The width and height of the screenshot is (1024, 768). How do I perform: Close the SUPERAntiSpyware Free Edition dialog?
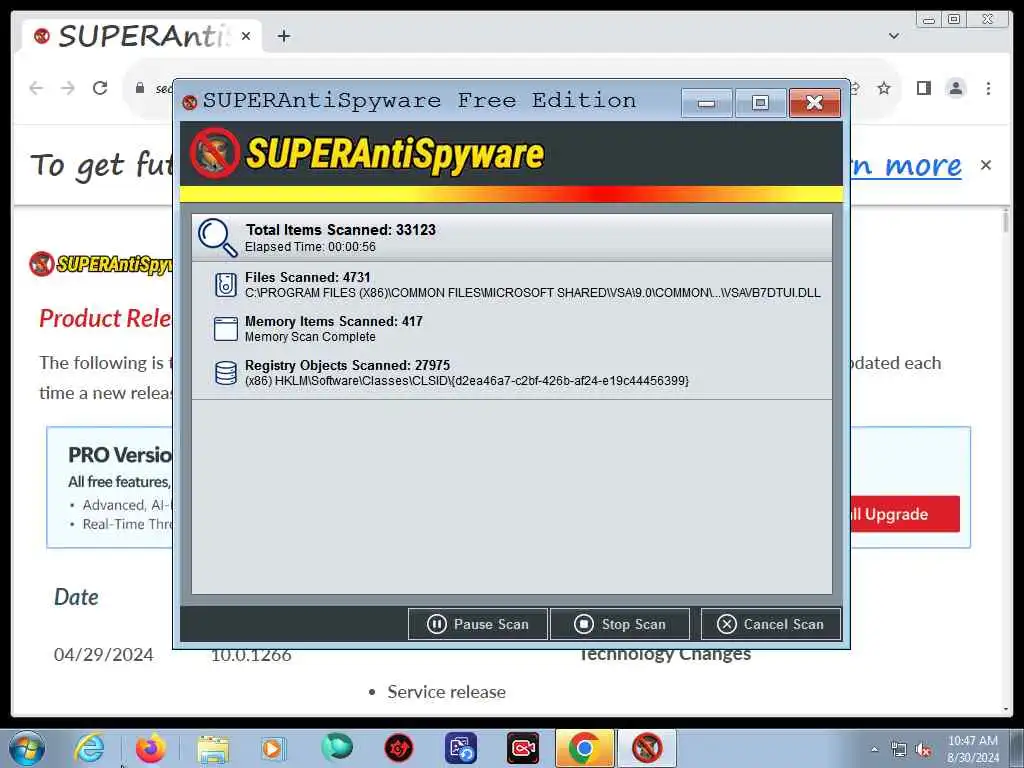click(814, 103)
